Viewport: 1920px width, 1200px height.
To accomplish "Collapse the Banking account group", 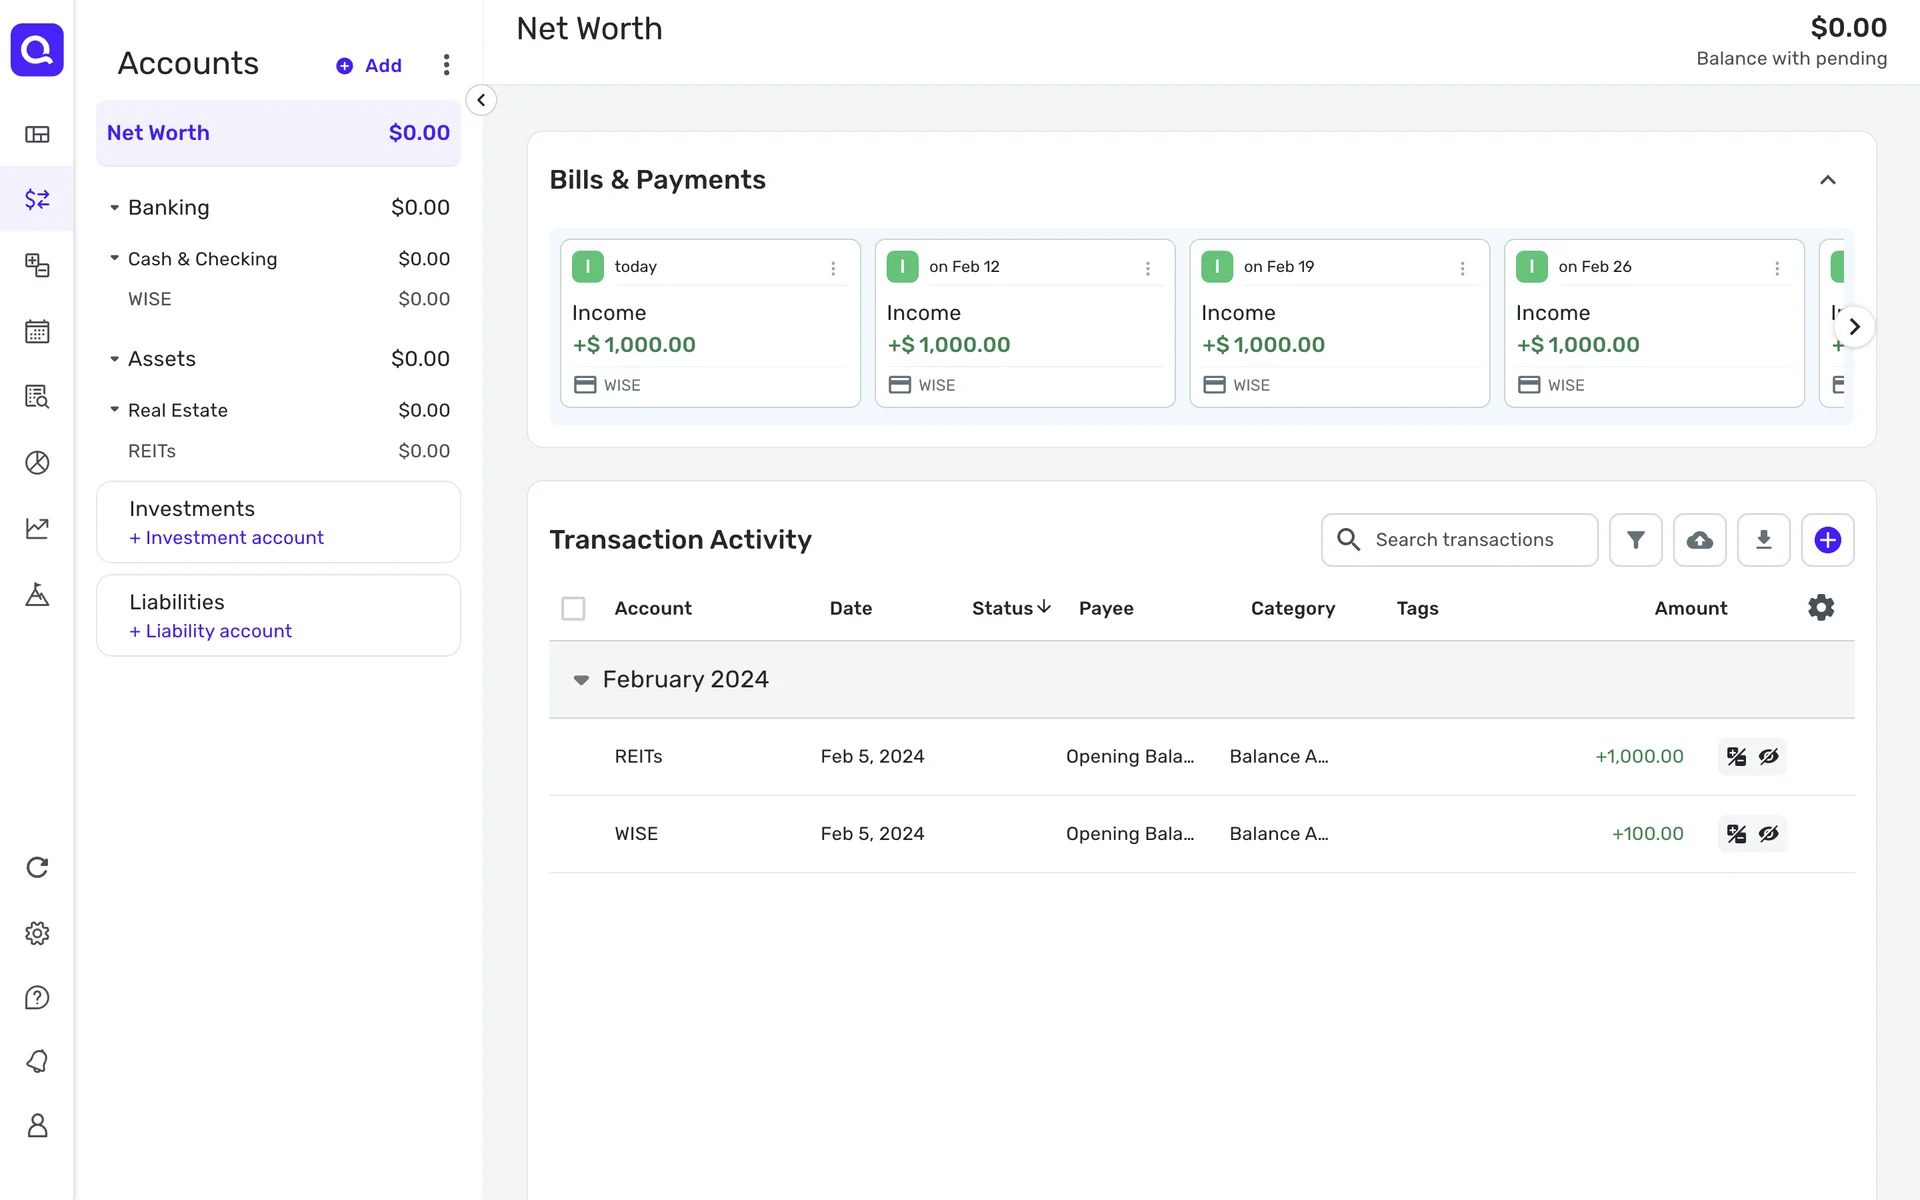I will tap(114, 208).
